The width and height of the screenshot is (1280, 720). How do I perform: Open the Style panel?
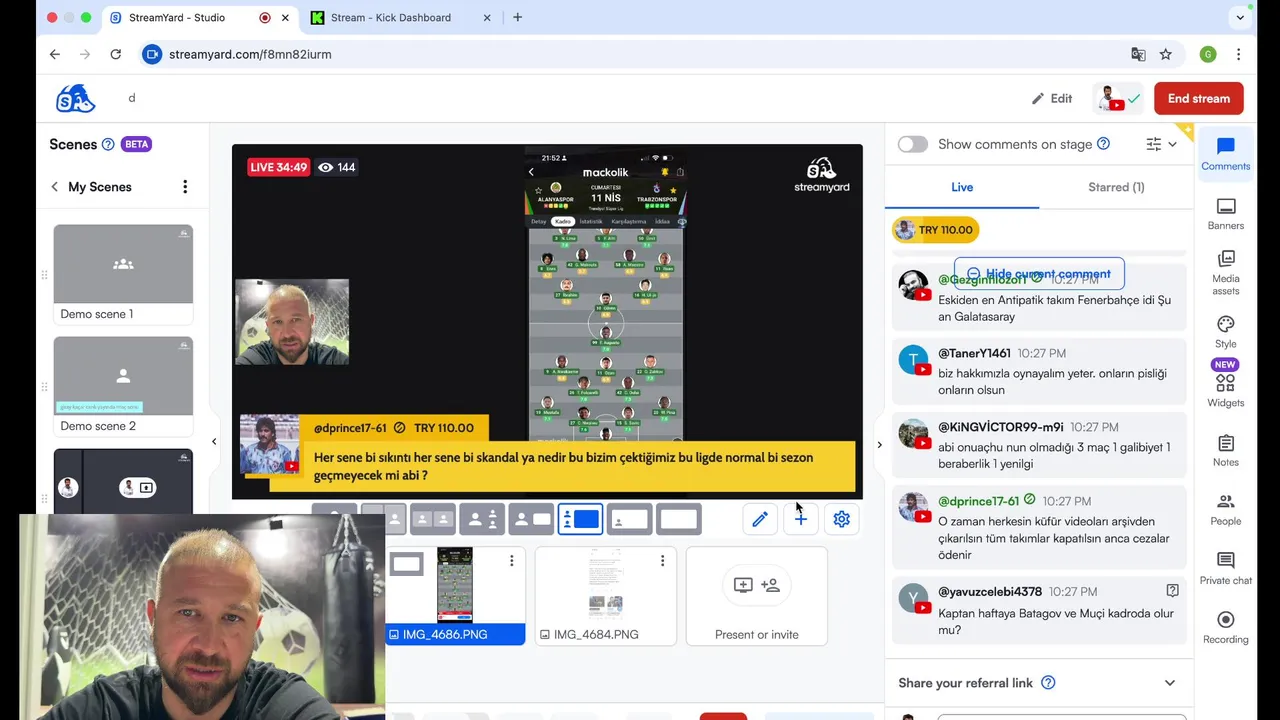pos(1226,332)
